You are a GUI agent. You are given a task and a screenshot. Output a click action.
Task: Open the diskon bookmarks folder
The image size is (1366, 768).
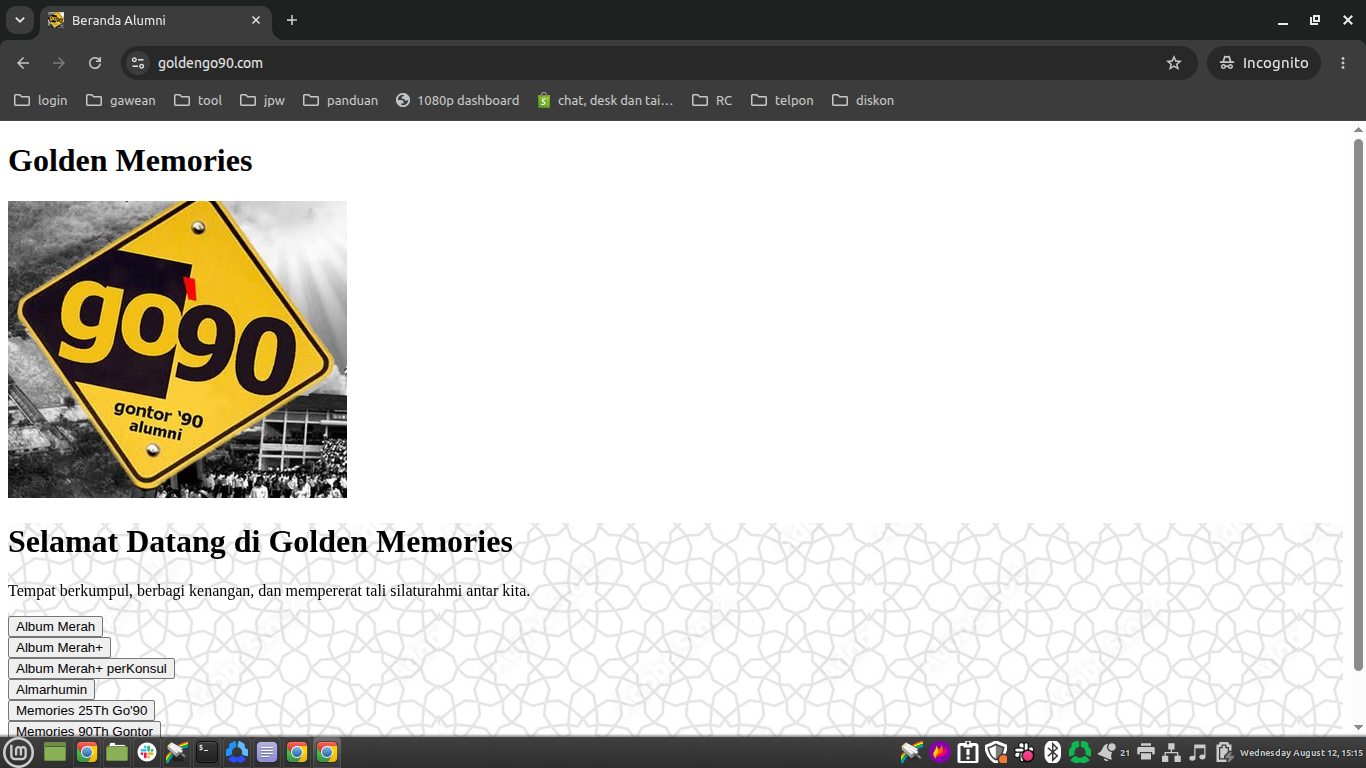pos(863,100)
